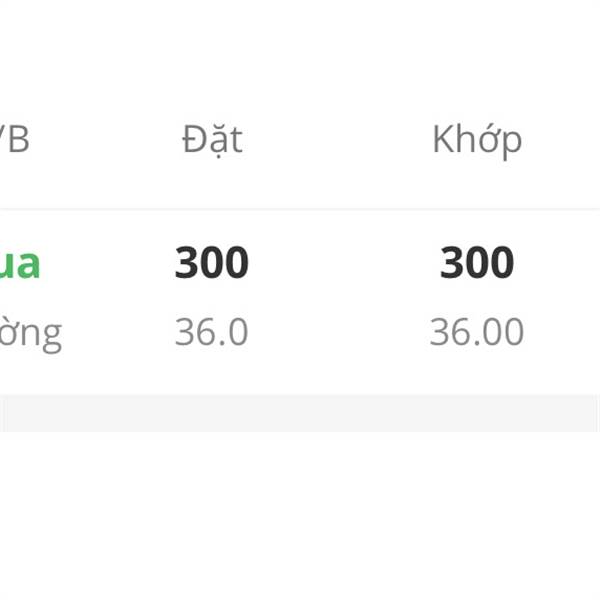Click the gap between Đặt and Khớp headers

click(337, 140)
